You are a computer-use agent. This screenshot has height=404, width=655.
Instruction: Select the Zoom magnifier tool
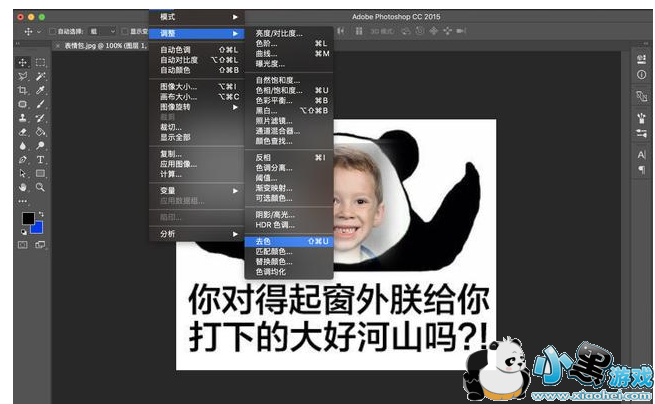pyautogui.click(x=40, y=187)
